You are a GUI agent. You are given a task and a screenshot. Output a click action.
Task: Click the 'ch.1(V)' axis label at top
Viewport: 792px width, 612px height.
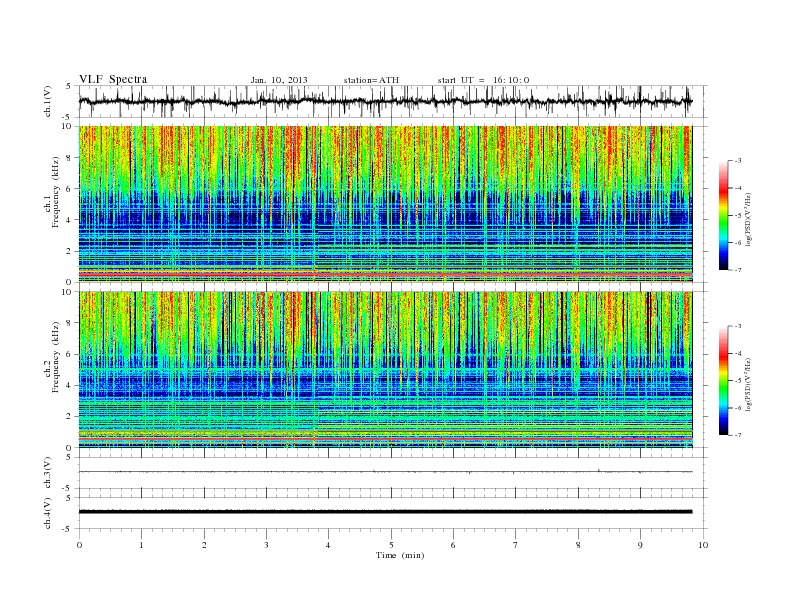pos(48,101)
